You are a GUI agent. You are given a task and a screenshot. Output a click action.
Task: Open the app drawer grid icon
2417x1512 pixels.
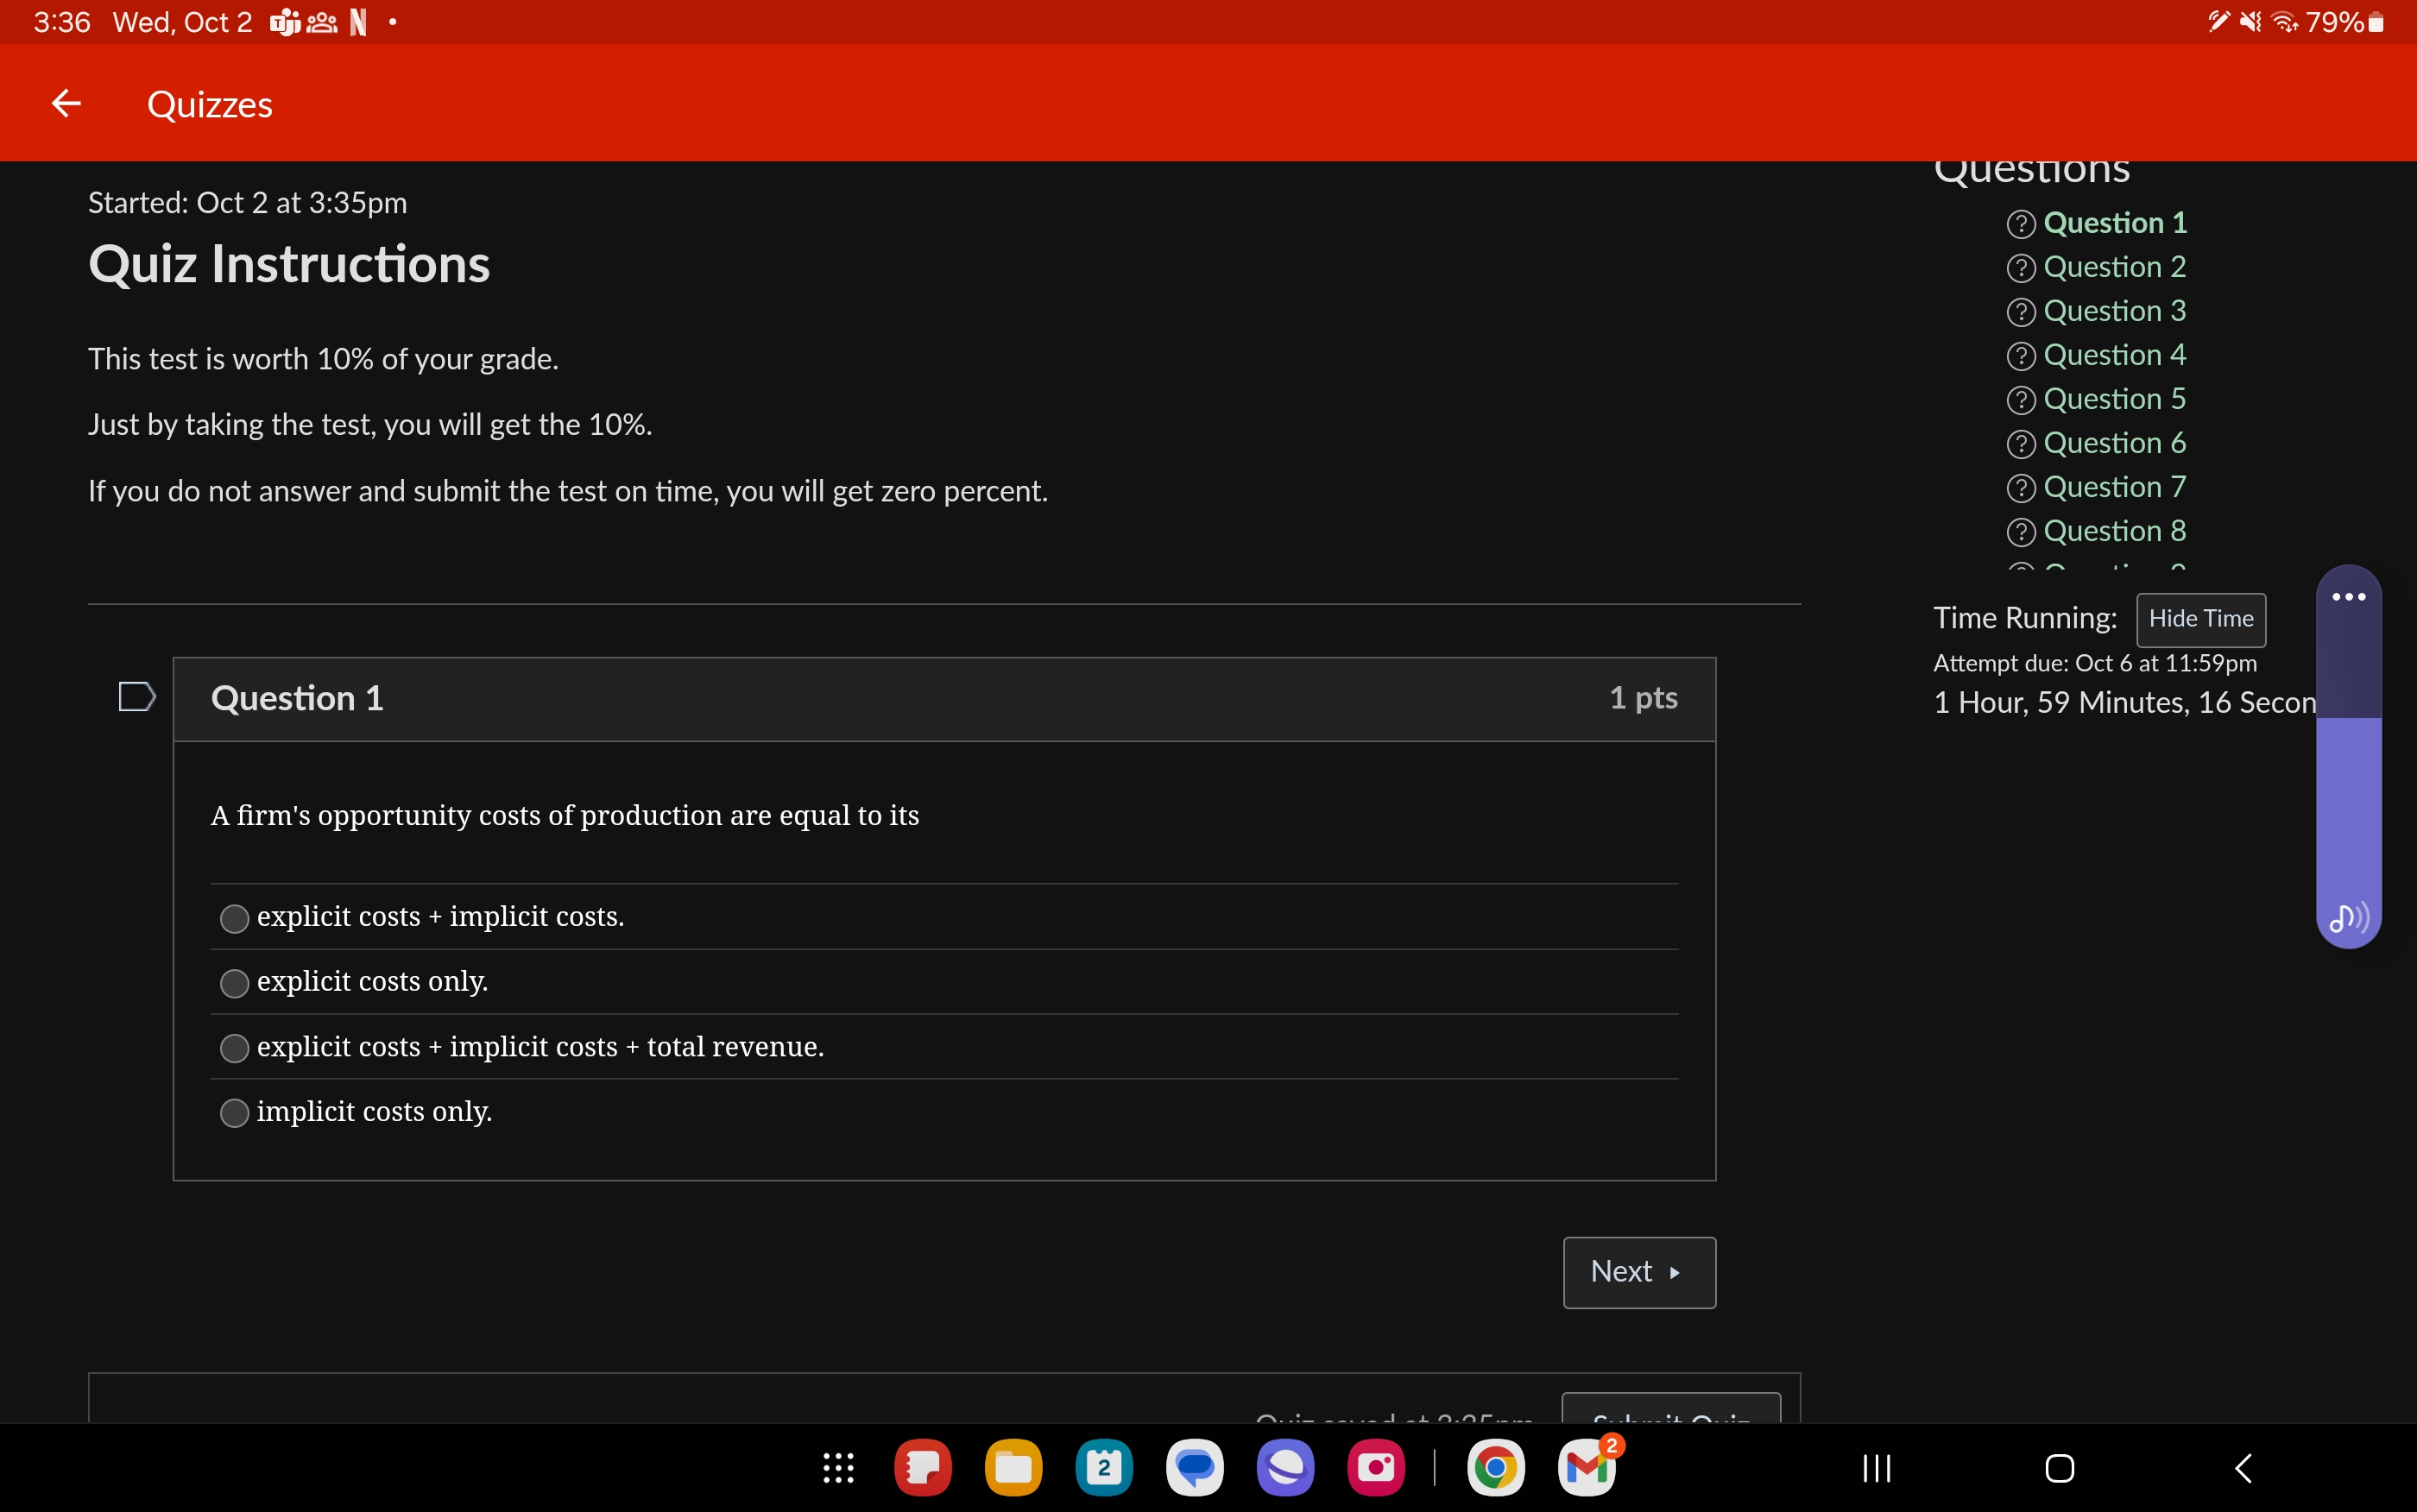click(x=838, y=1468)
